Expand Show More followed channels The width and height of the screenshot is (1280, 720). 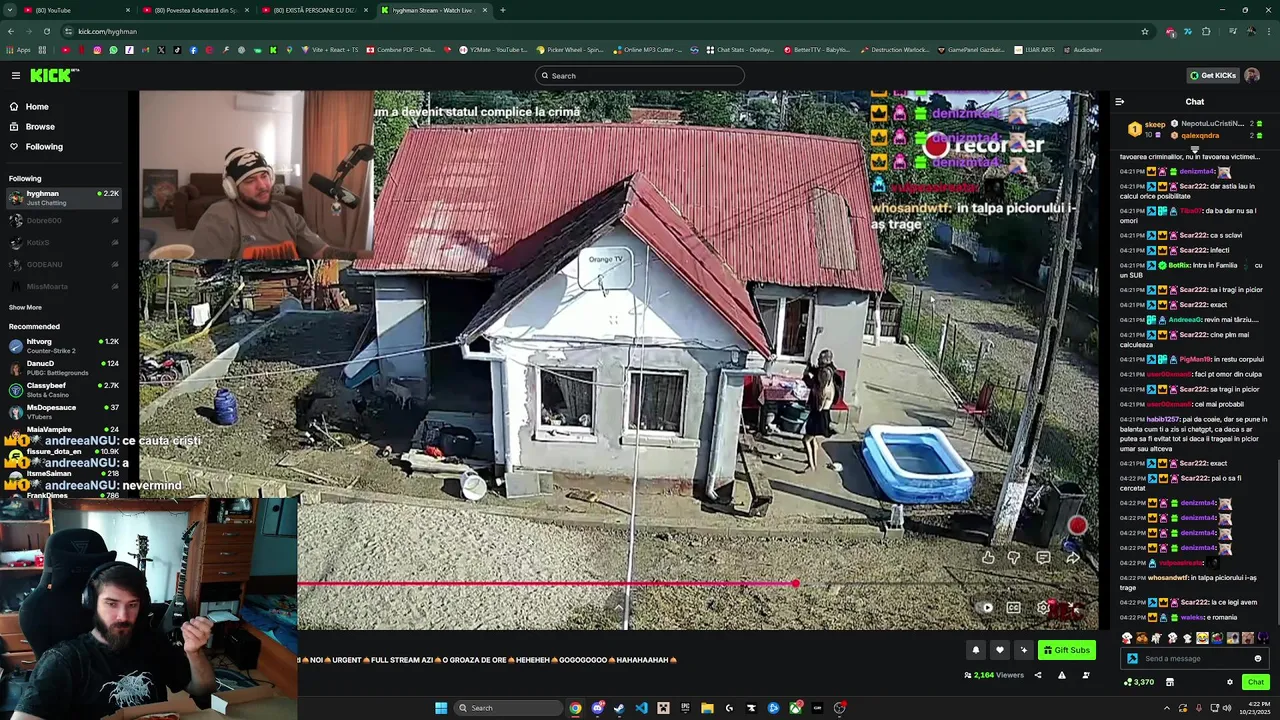pos(25,307)
